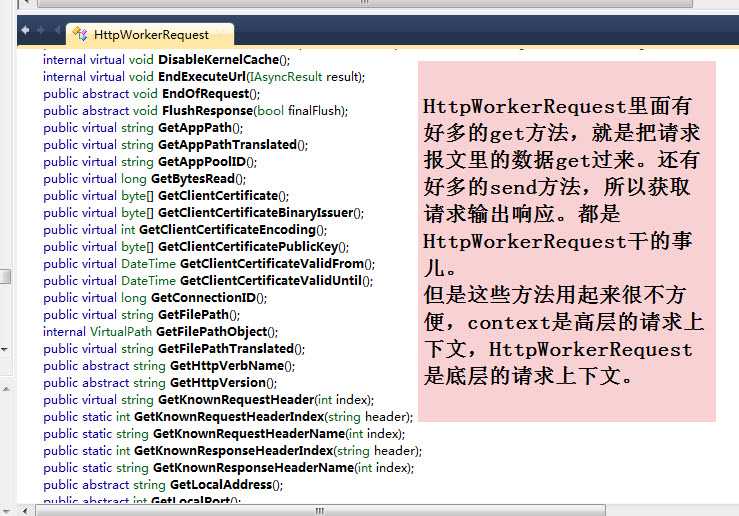
Task: Click the GetAppPath method name
Action: click(x=195, y=128)
